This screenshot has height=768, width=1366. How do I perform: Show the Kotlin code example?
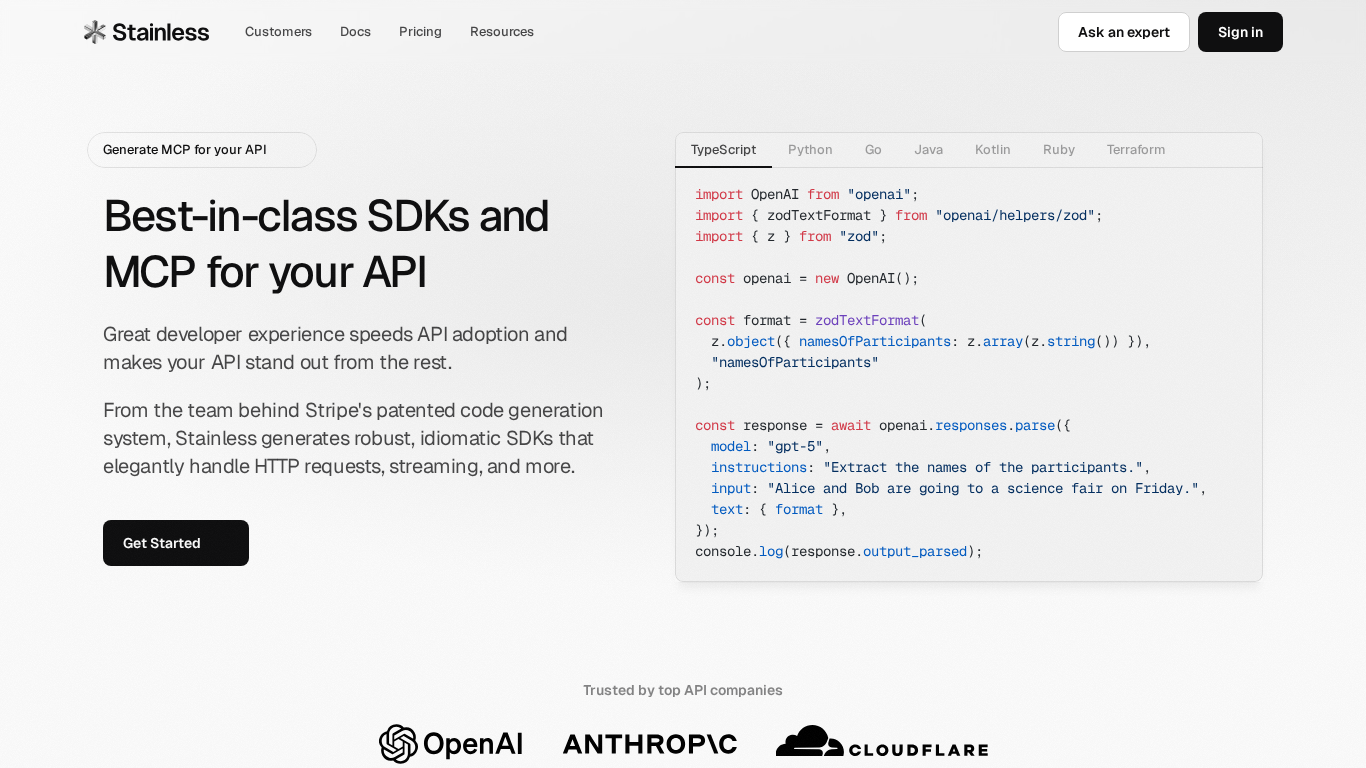point(992,150)
